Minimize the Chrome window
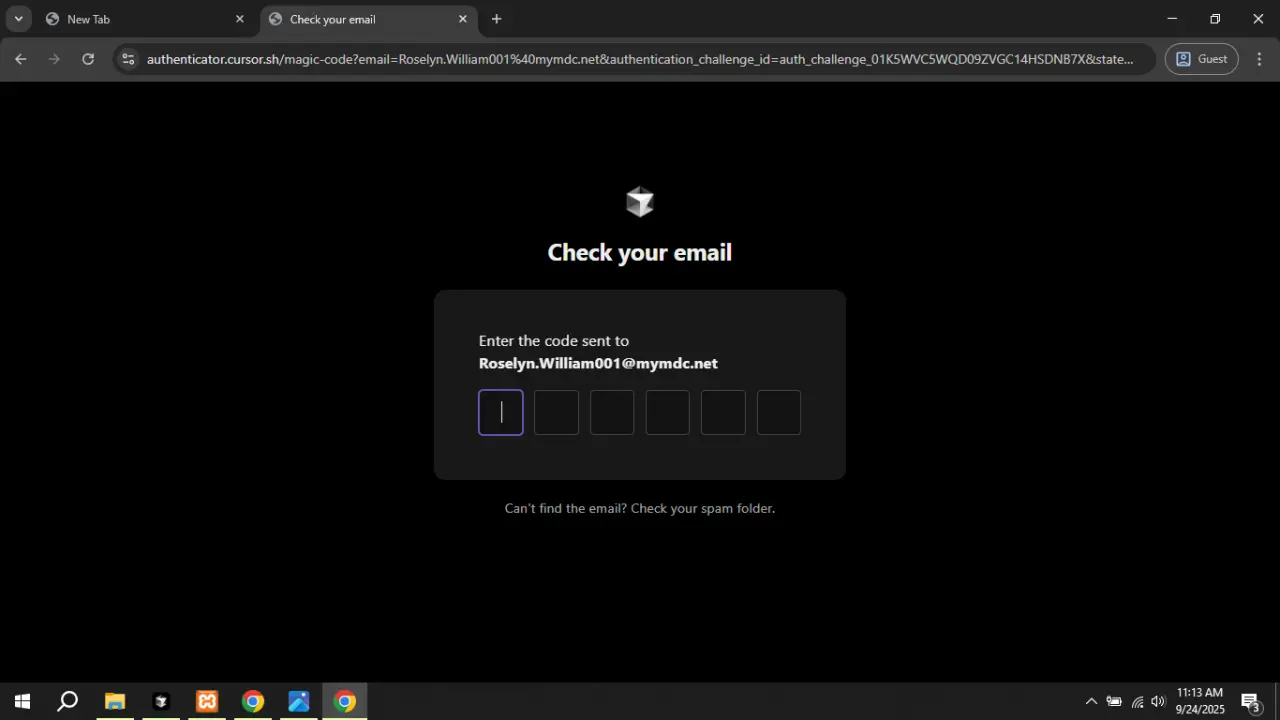The image size is (1280, 720). pyautogui.click(x=1172, y=19)
